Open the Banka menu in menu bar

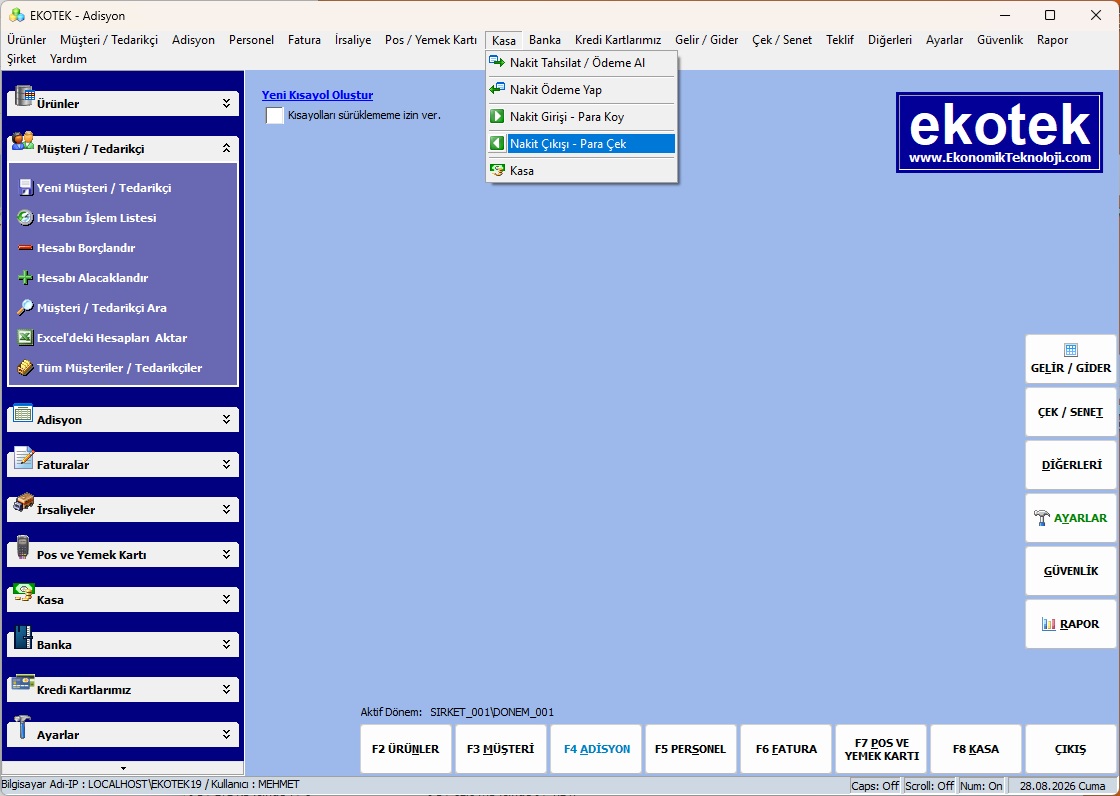click(x=544, y=40)
